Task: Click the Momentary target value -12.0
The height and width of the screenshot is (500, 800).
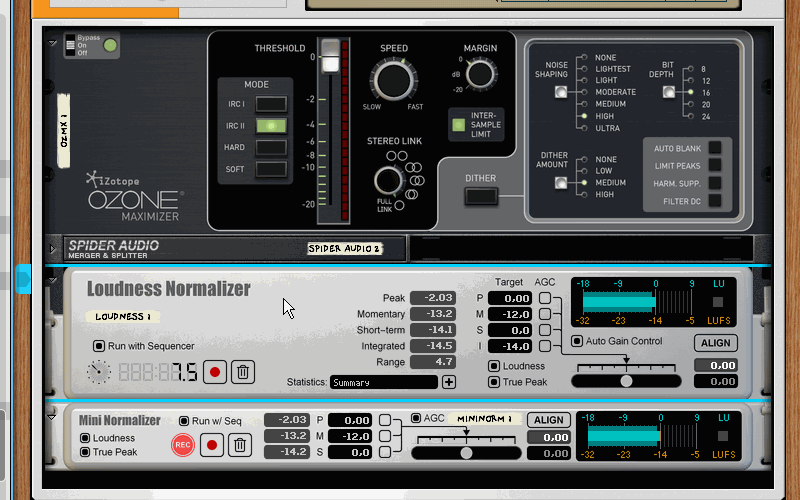Action: [x=510, y=314]
